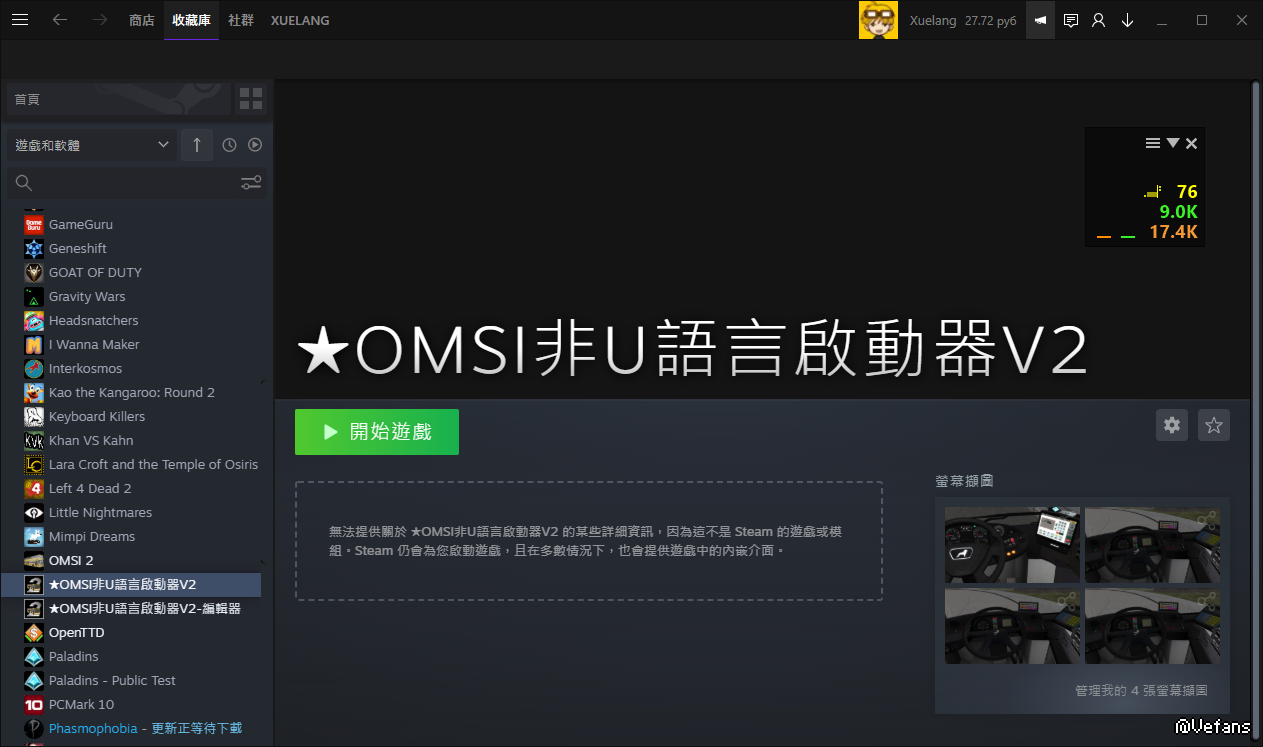Open the advanced filter sliders icon

[251, 182]
